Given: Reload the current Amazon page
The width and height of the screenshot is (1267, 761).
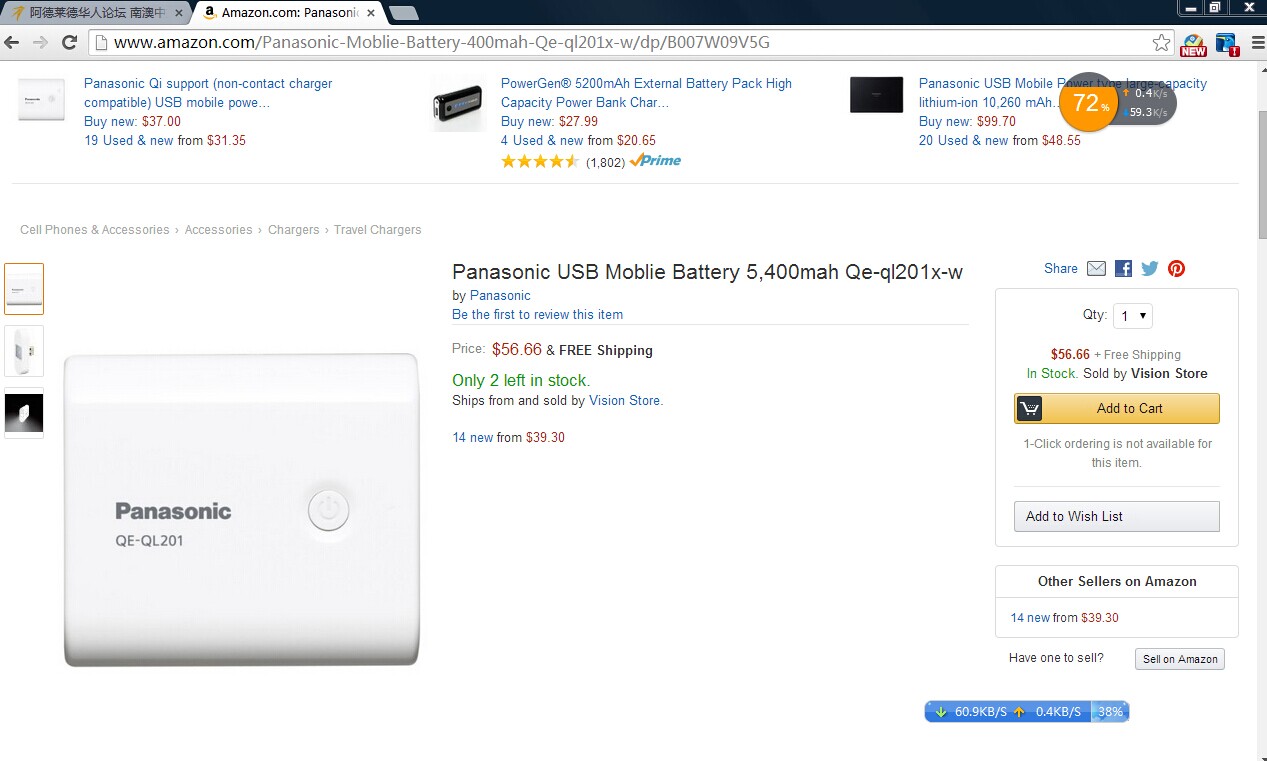Looking at the screenshot, I should [69, 42].
